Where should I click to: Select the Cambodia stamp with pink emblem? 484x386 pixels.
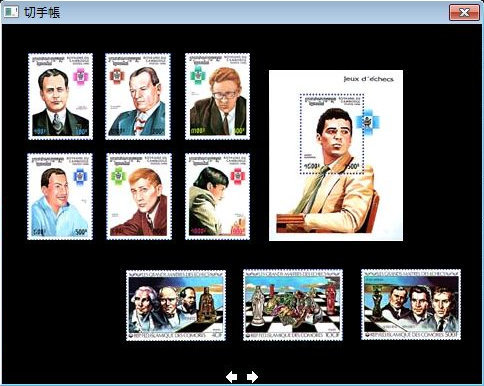[x=60, y=96]
